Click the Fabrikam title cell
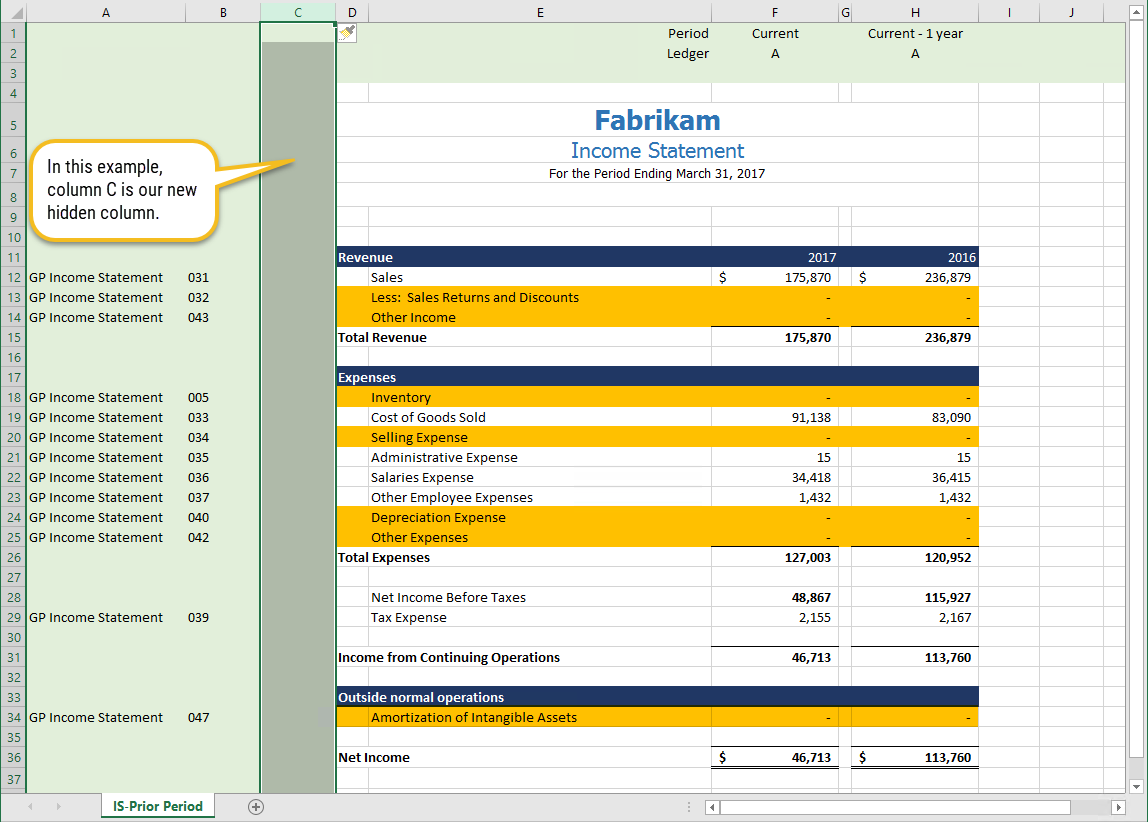1148x822 pixels. [x=657, y=120]
